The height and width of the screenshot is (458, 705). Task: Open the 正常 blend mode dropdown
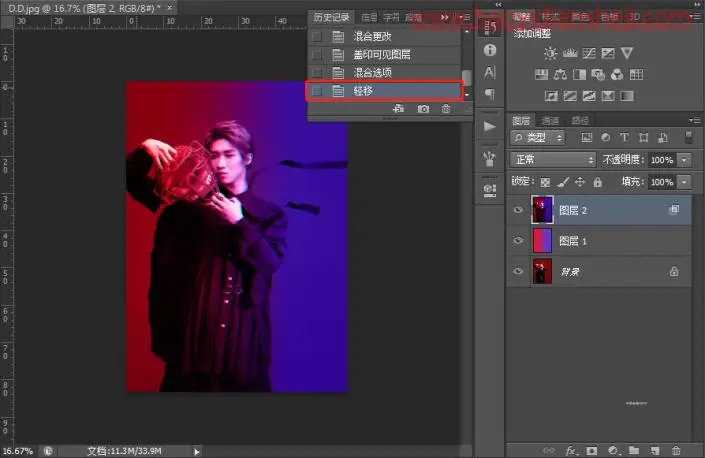(553, 160)
